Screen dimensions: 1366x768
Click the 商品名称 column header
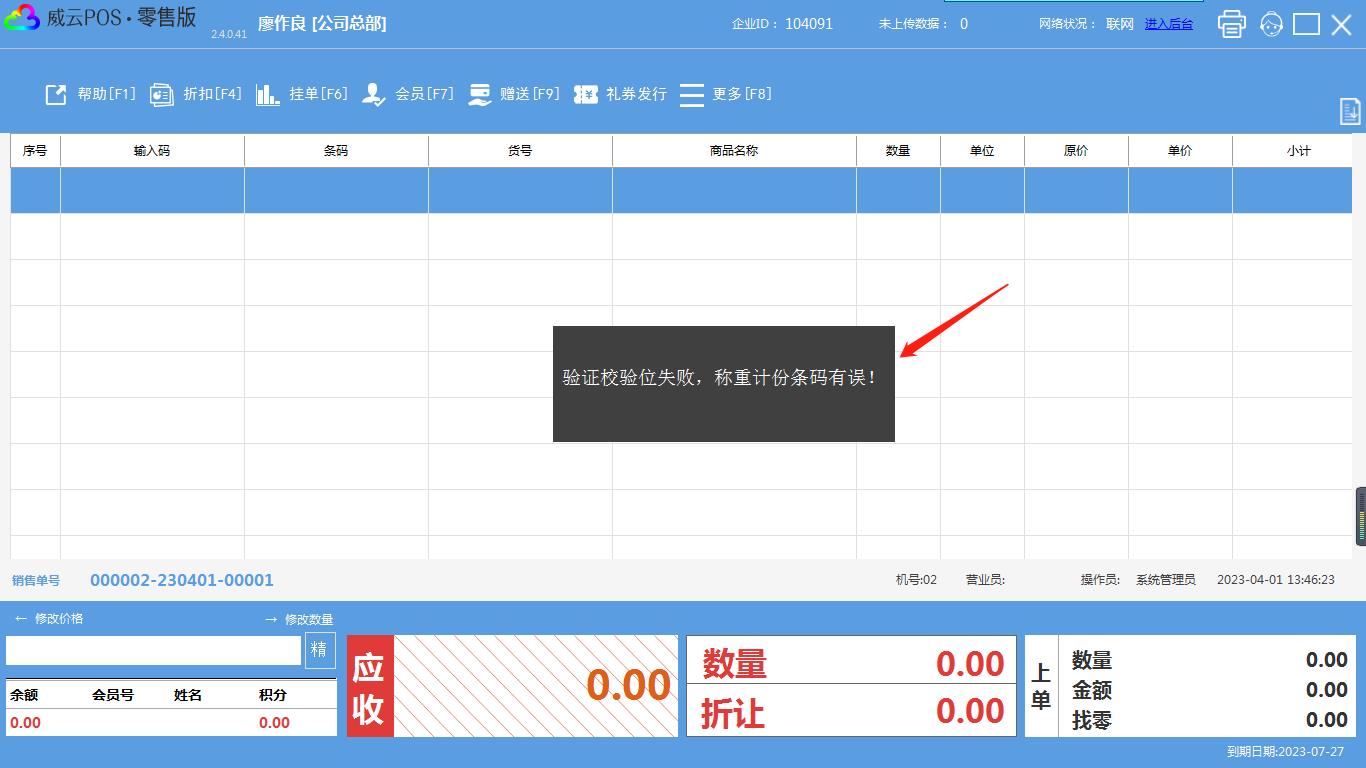tap(734, 151)
